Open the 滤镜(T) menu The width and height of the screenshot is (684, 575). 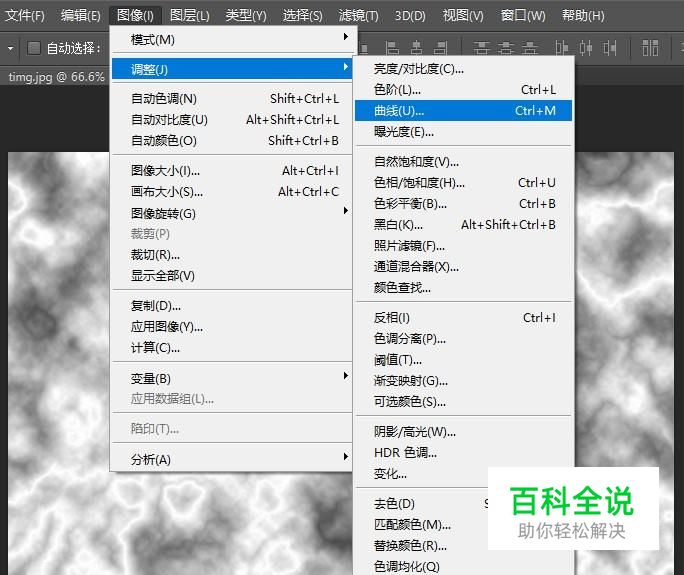[359, 16]
